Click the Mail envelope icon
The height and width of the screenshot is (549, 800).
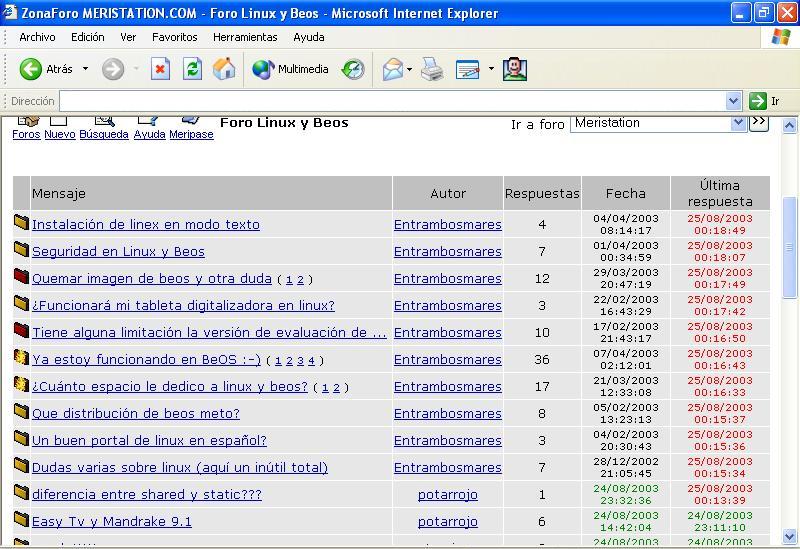[393, 69]
